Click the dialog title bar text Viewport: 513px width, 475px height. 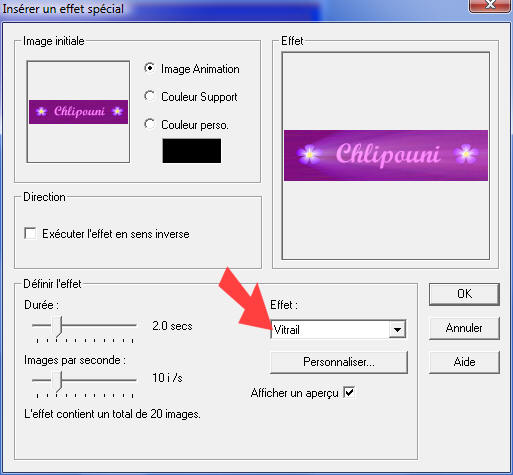coord(63,9)
